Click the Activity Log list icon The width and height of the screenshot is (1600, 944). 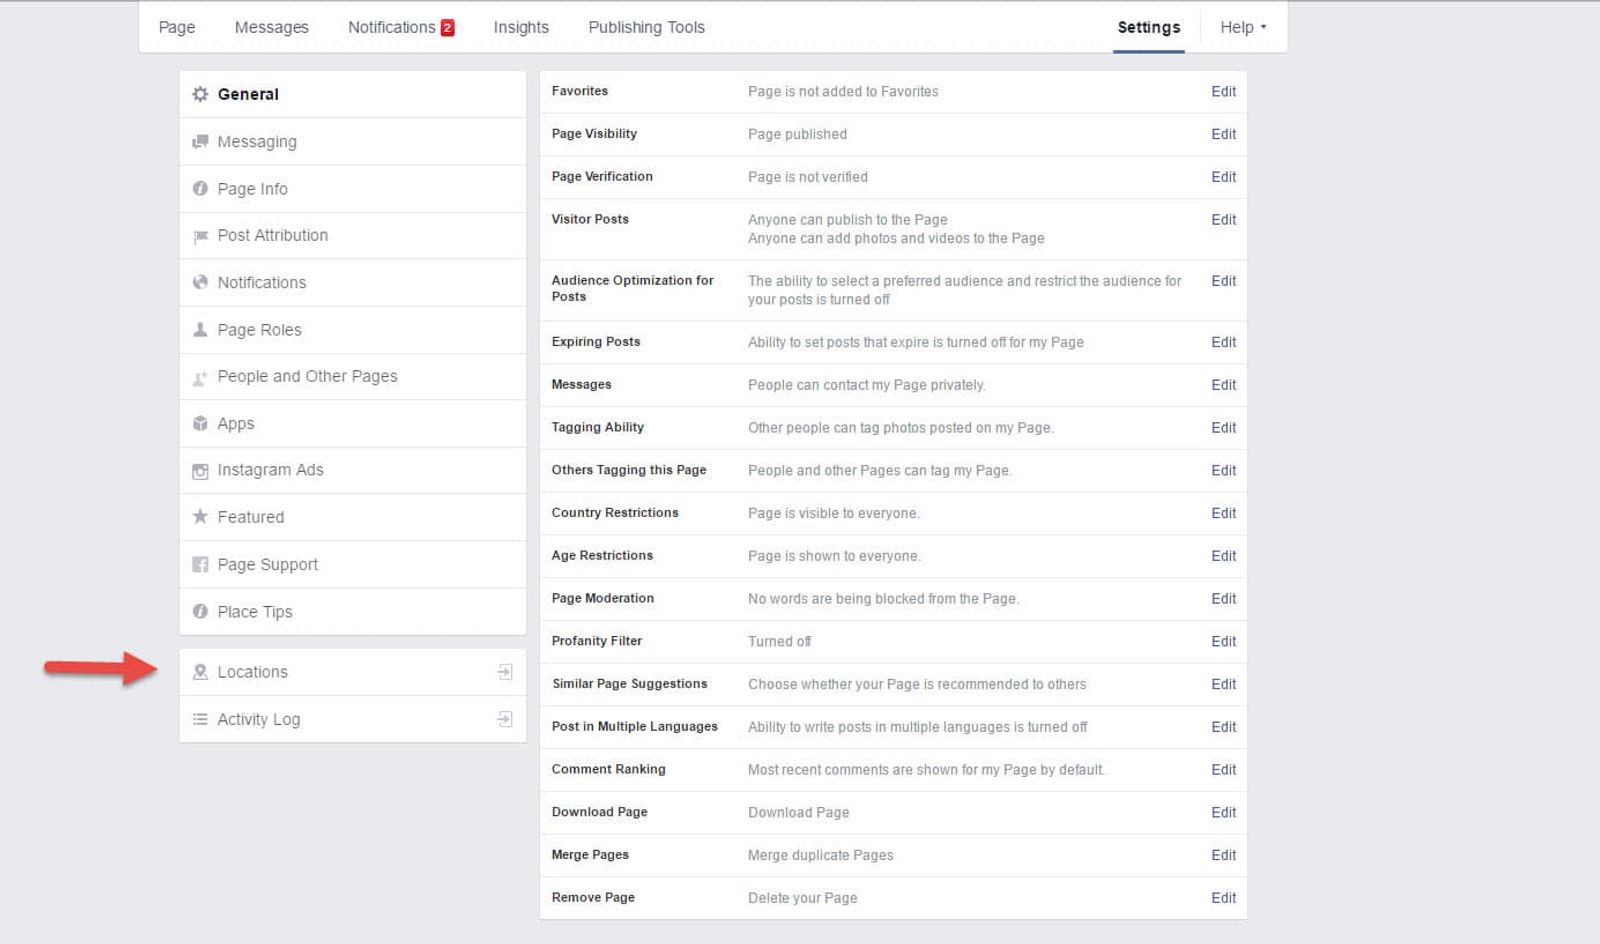click(200, 719)
